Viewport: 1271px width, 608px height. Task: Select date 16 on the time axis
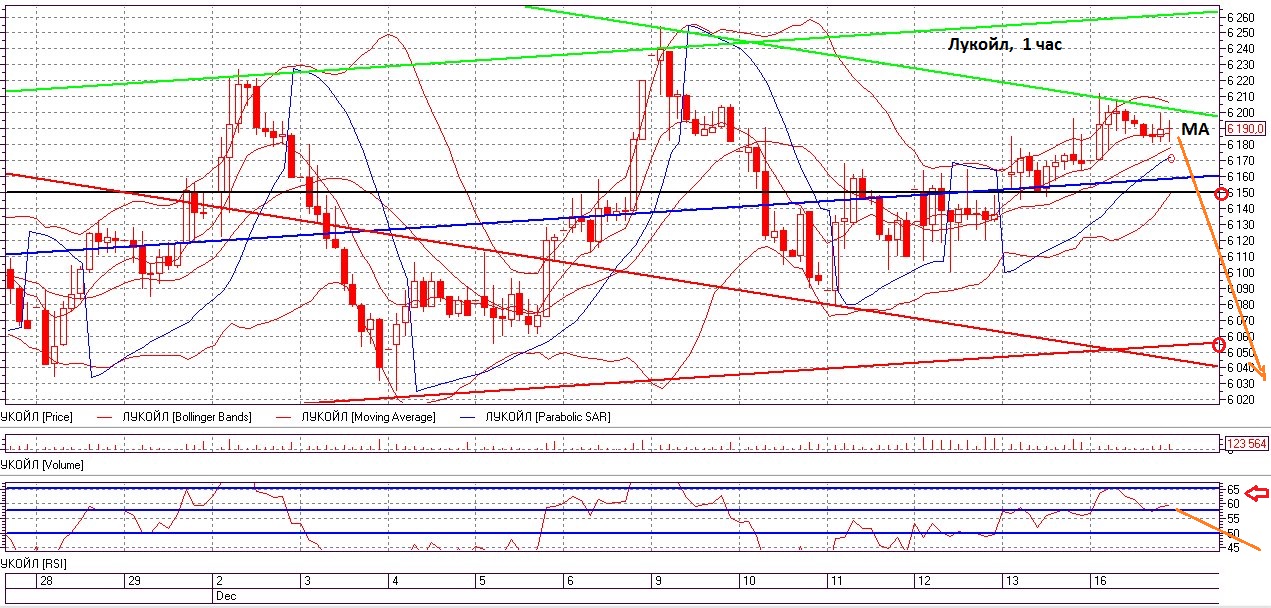pyautogui.click(x=1098, y=581)
